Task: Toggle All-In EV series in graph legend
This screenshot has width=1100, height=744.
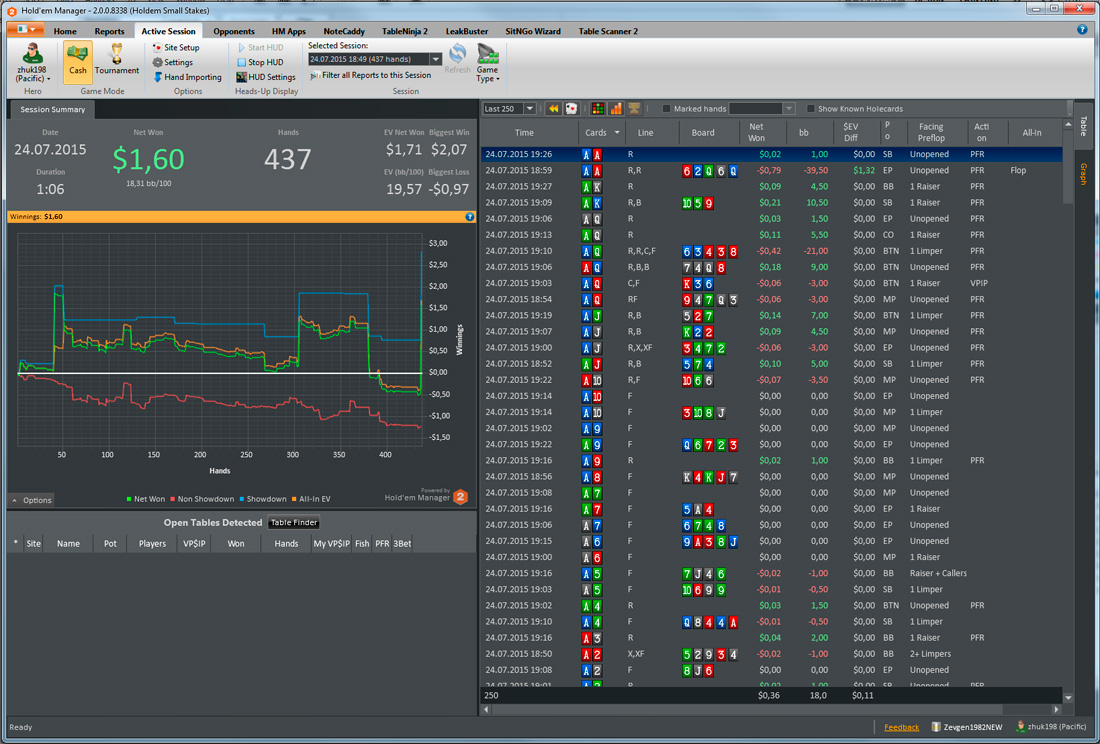Action: click(x=311, y=499)
